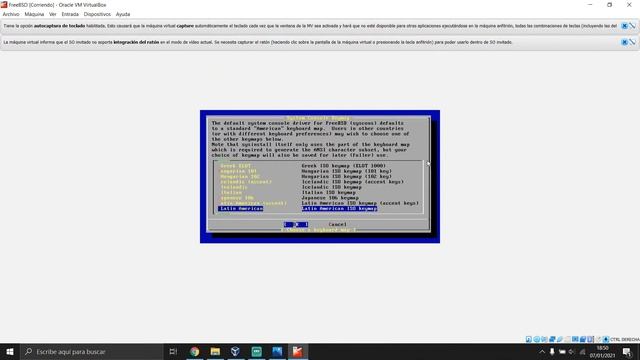Image resolution: width=640 pixels, height=360 pixels.
Task: Click the battery tray icon
Action: click(x=562, y=351)
